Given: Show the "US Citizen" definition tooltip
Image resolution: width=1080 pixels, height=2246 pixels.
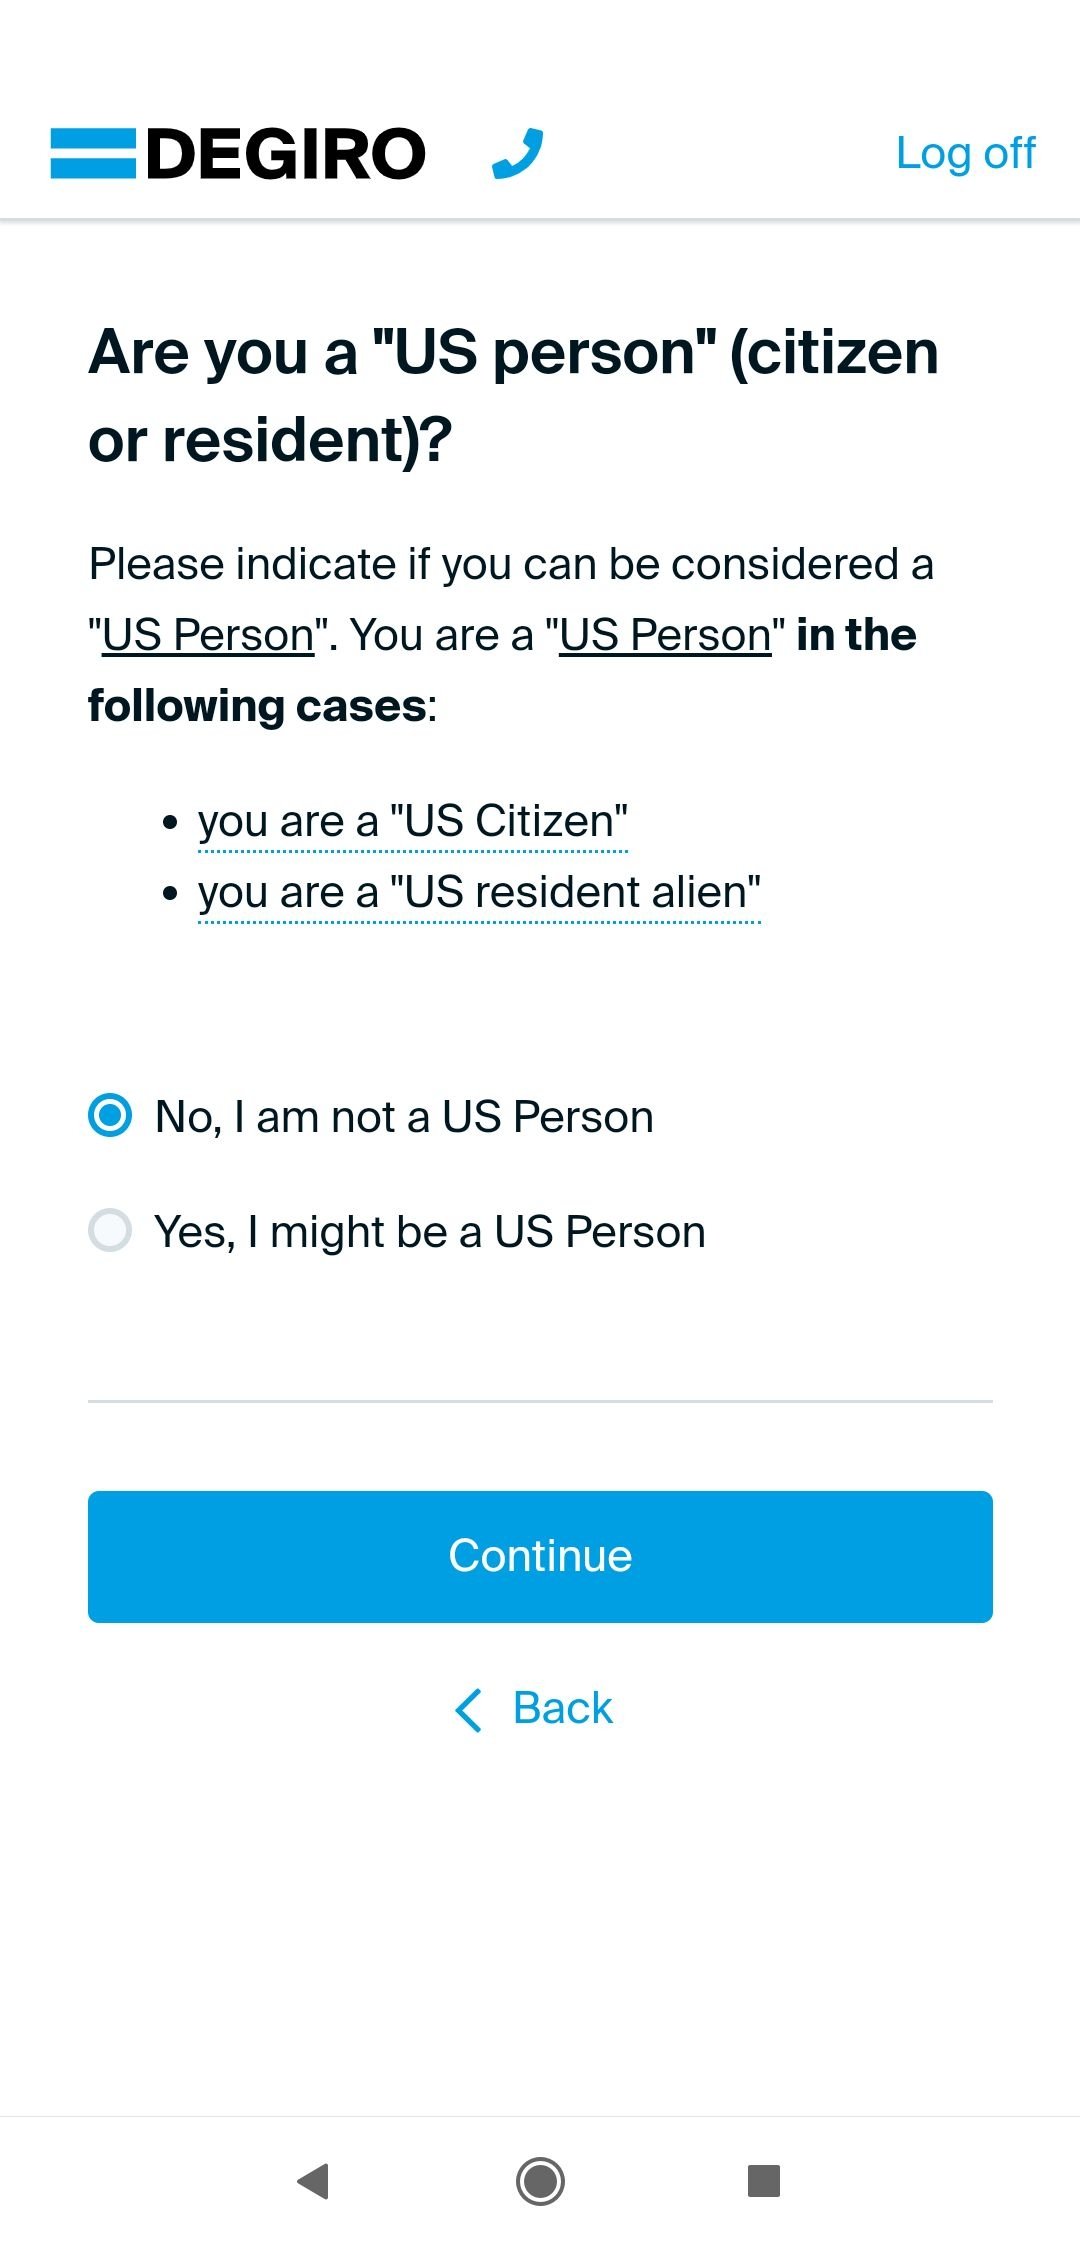Looking at the screenshot, I should (413, 822).
